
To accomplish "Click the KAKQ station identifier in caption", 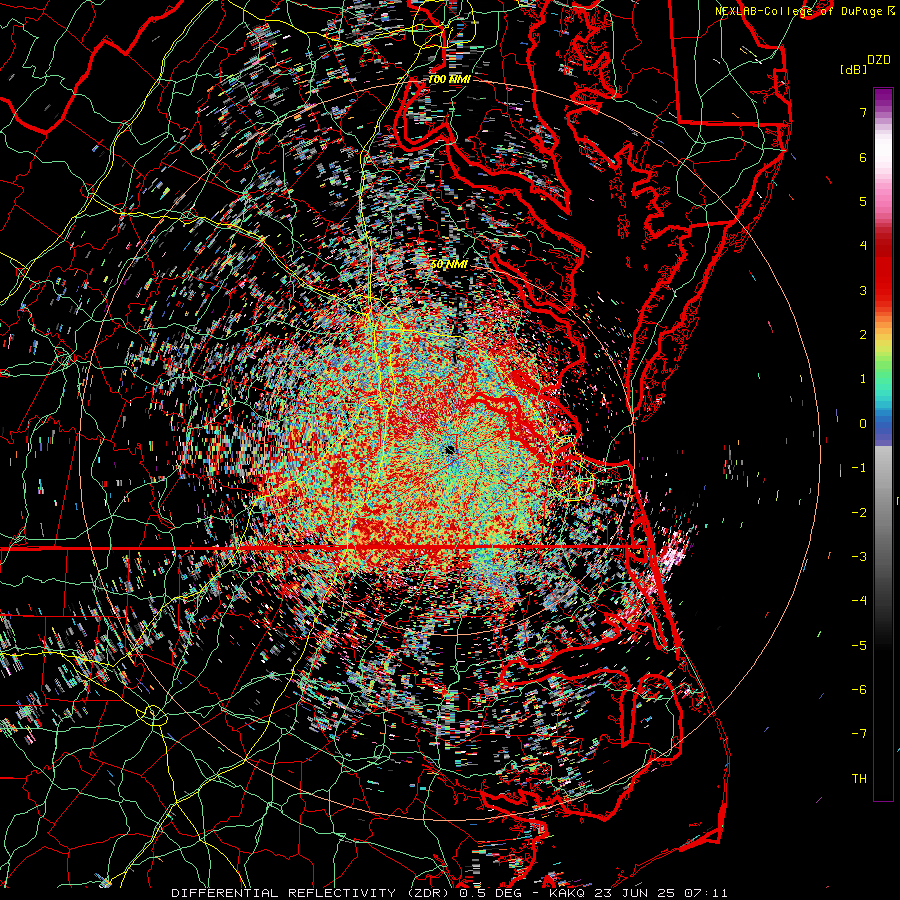I will click(567, 893).
